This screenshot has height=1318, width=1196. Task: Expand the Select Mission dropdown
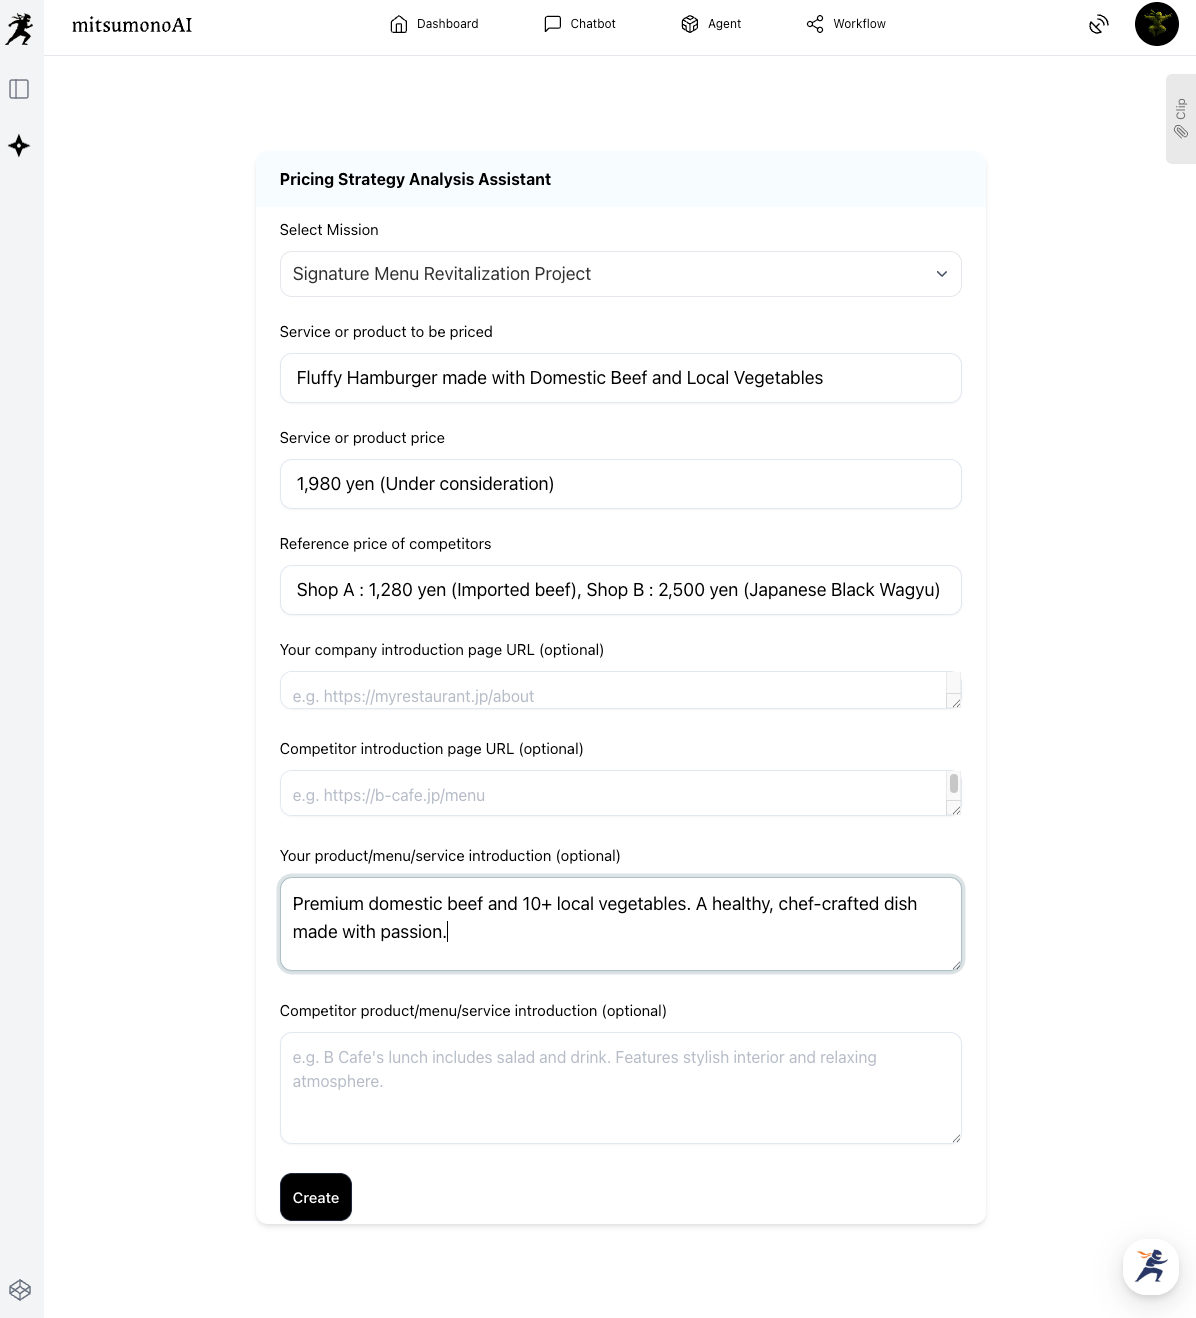621,274
